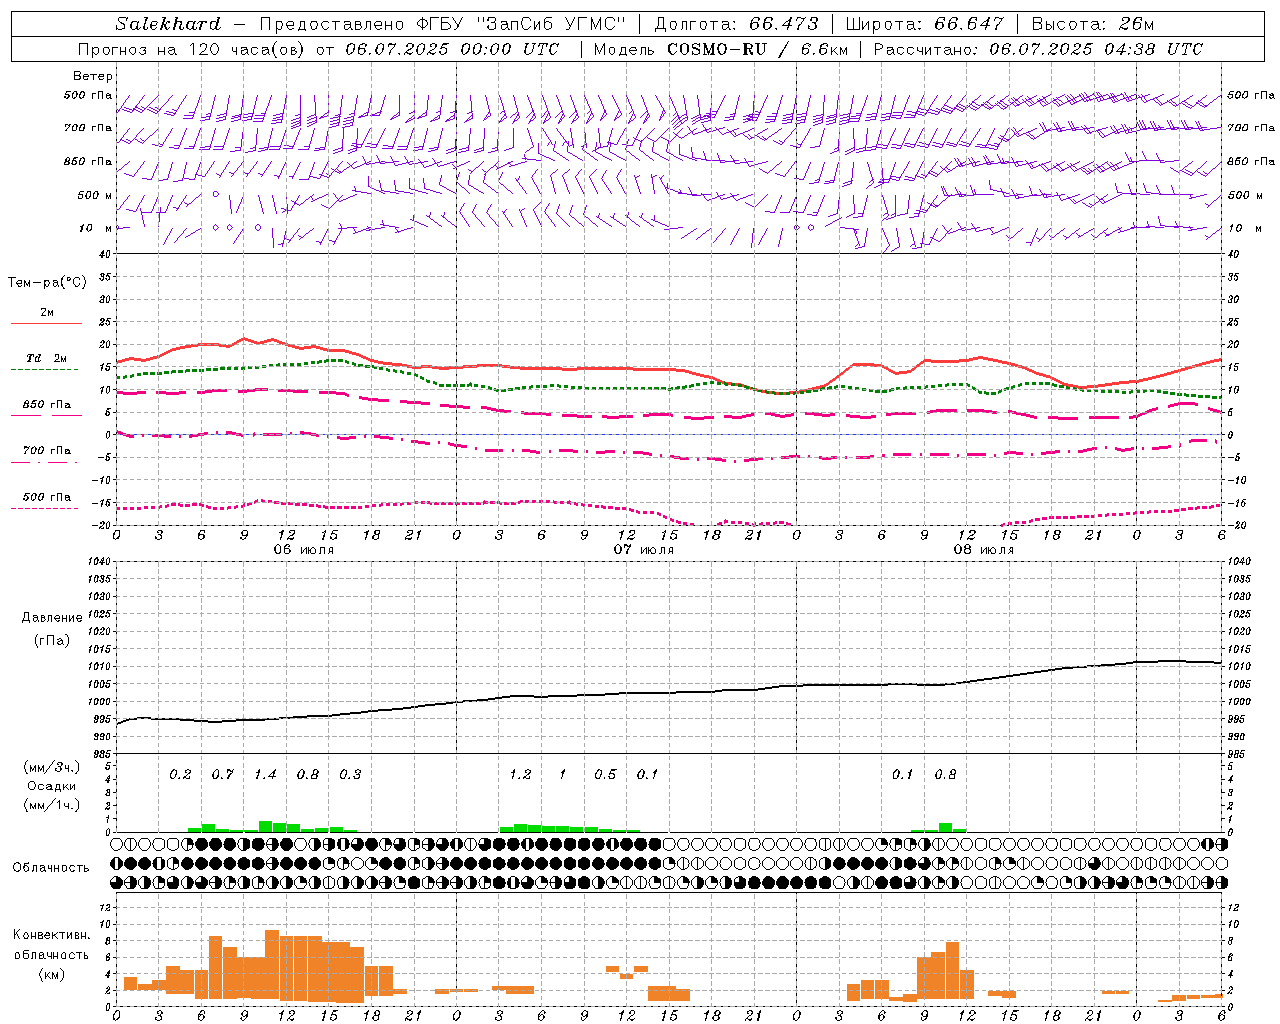The image size is (1280, 1024).
Task: Select the longitude value 66.473
Action: 784,24
